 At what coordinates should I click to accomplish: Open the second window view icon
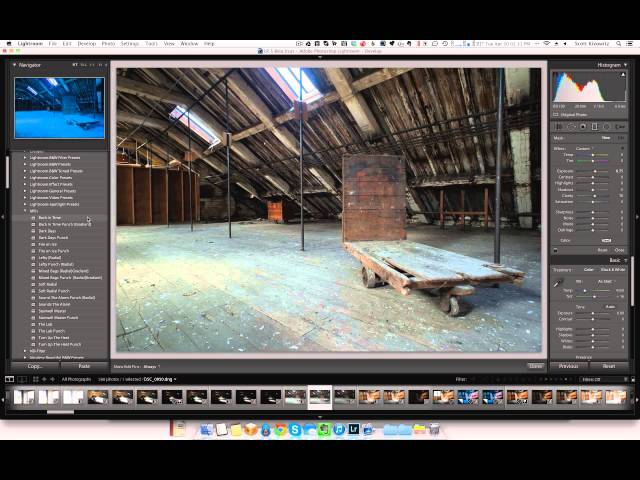click(22, 379)
